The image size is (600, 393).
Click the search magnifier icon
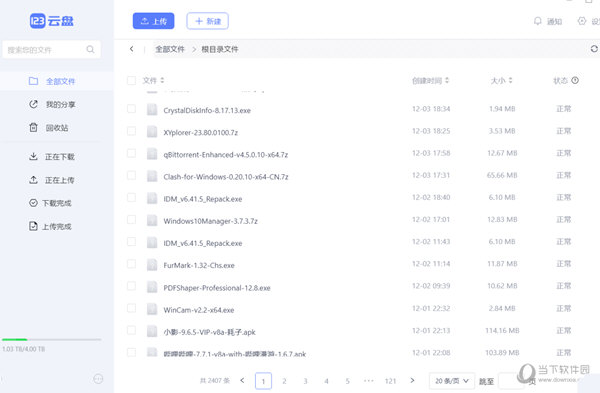(90, 49)
